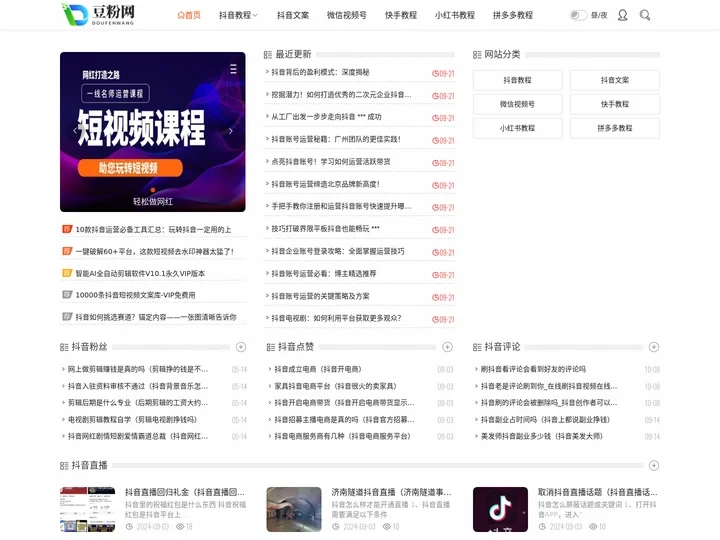Open title 取消抖音直播话题
This screenshot has height=540, width=720.
pos(598,492)
